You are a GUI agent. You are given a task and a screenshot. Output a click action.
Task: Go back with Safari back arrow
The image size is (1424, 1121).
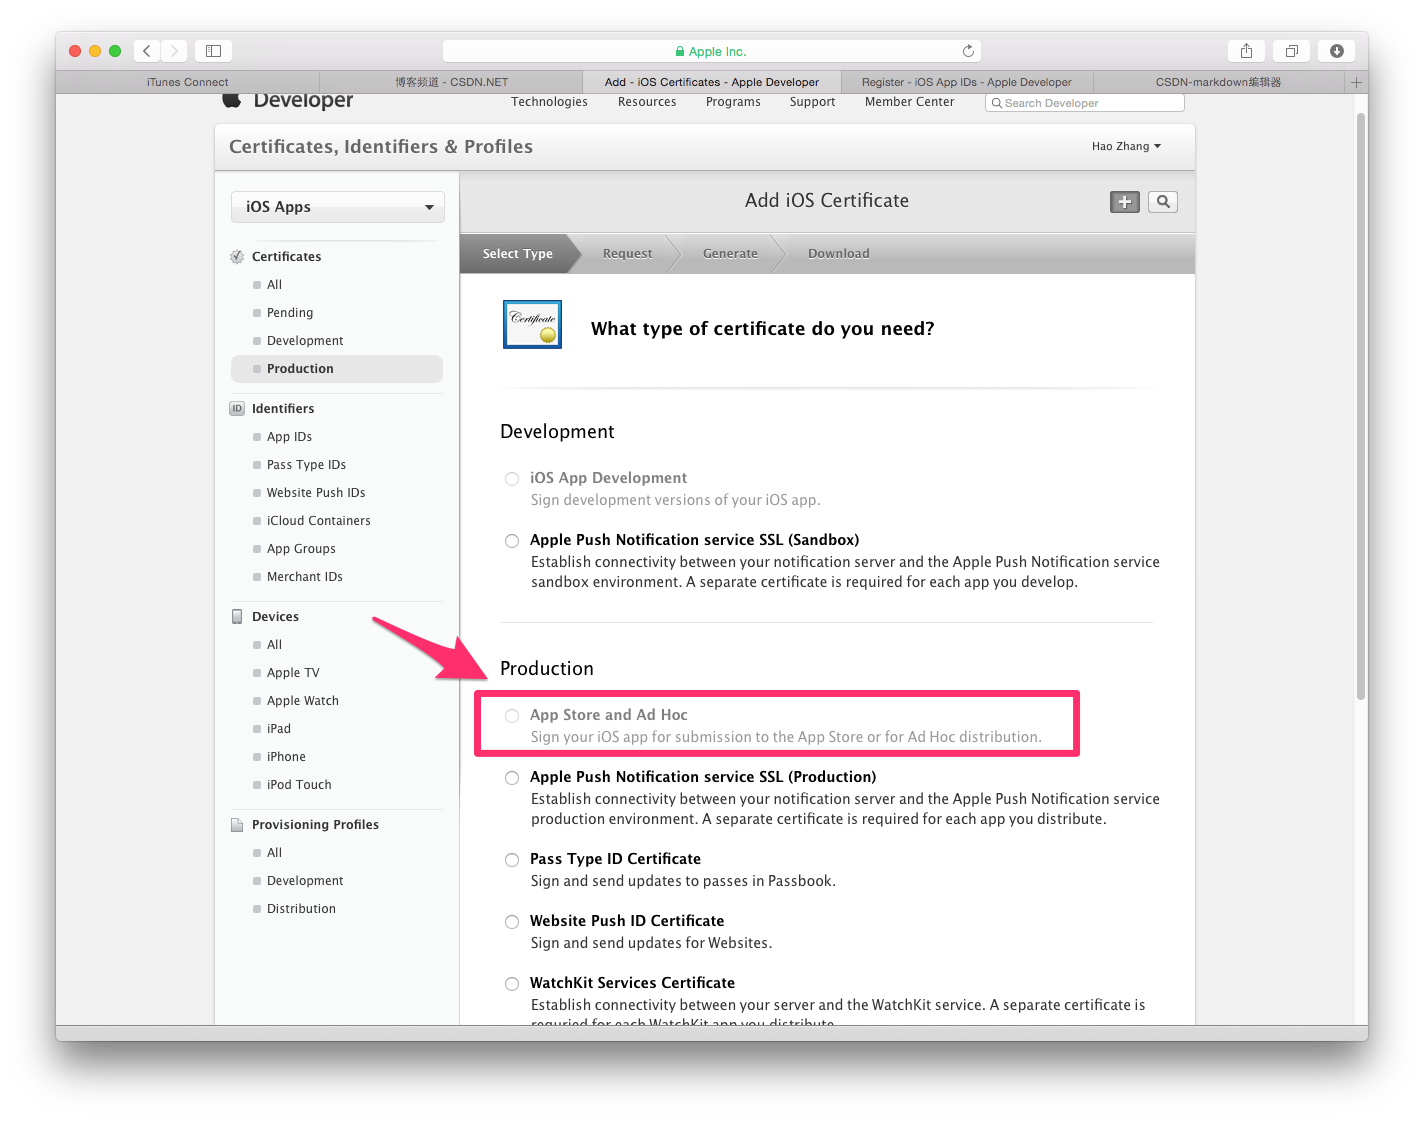click(x=147, y=51)
